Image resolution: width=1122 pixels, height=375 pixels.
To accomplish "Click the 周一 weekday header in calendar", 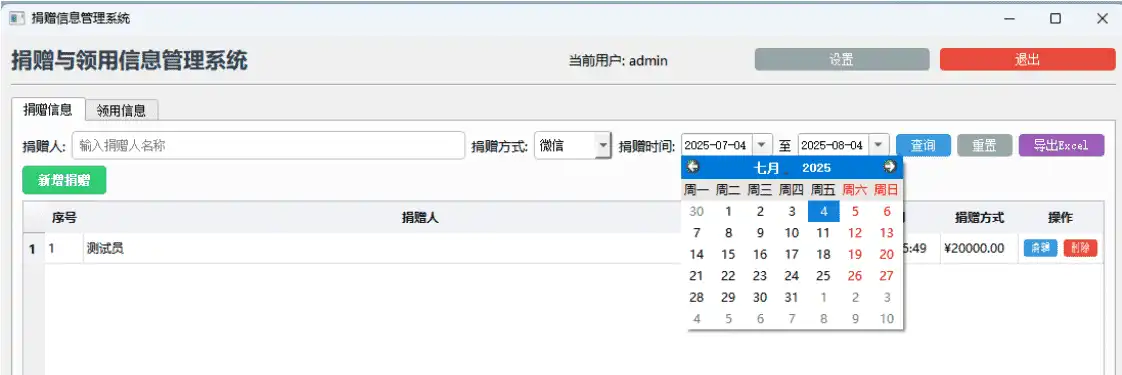I will click(x=696, y=190).
